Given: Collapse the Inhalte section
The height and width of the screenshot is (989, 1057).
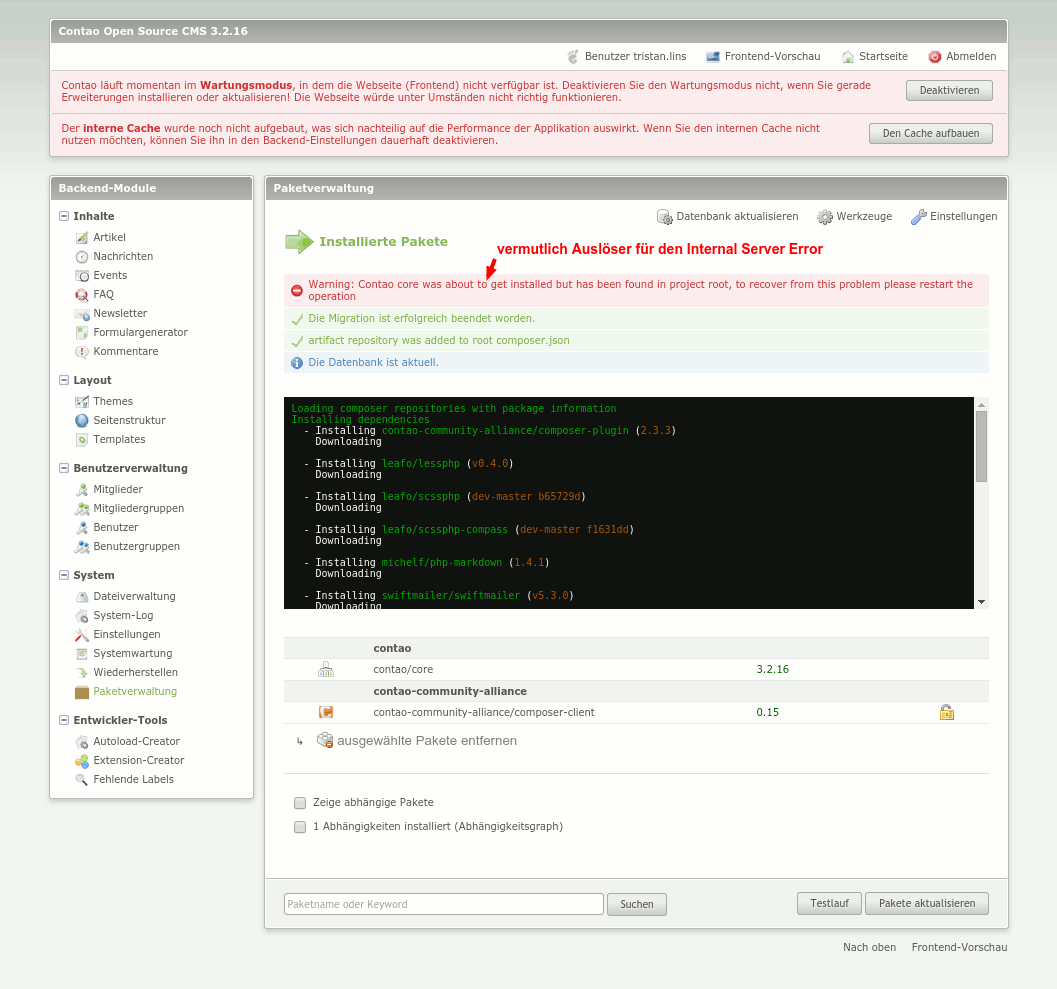Looking at the screenshot, I should click(x=64, y=216).
